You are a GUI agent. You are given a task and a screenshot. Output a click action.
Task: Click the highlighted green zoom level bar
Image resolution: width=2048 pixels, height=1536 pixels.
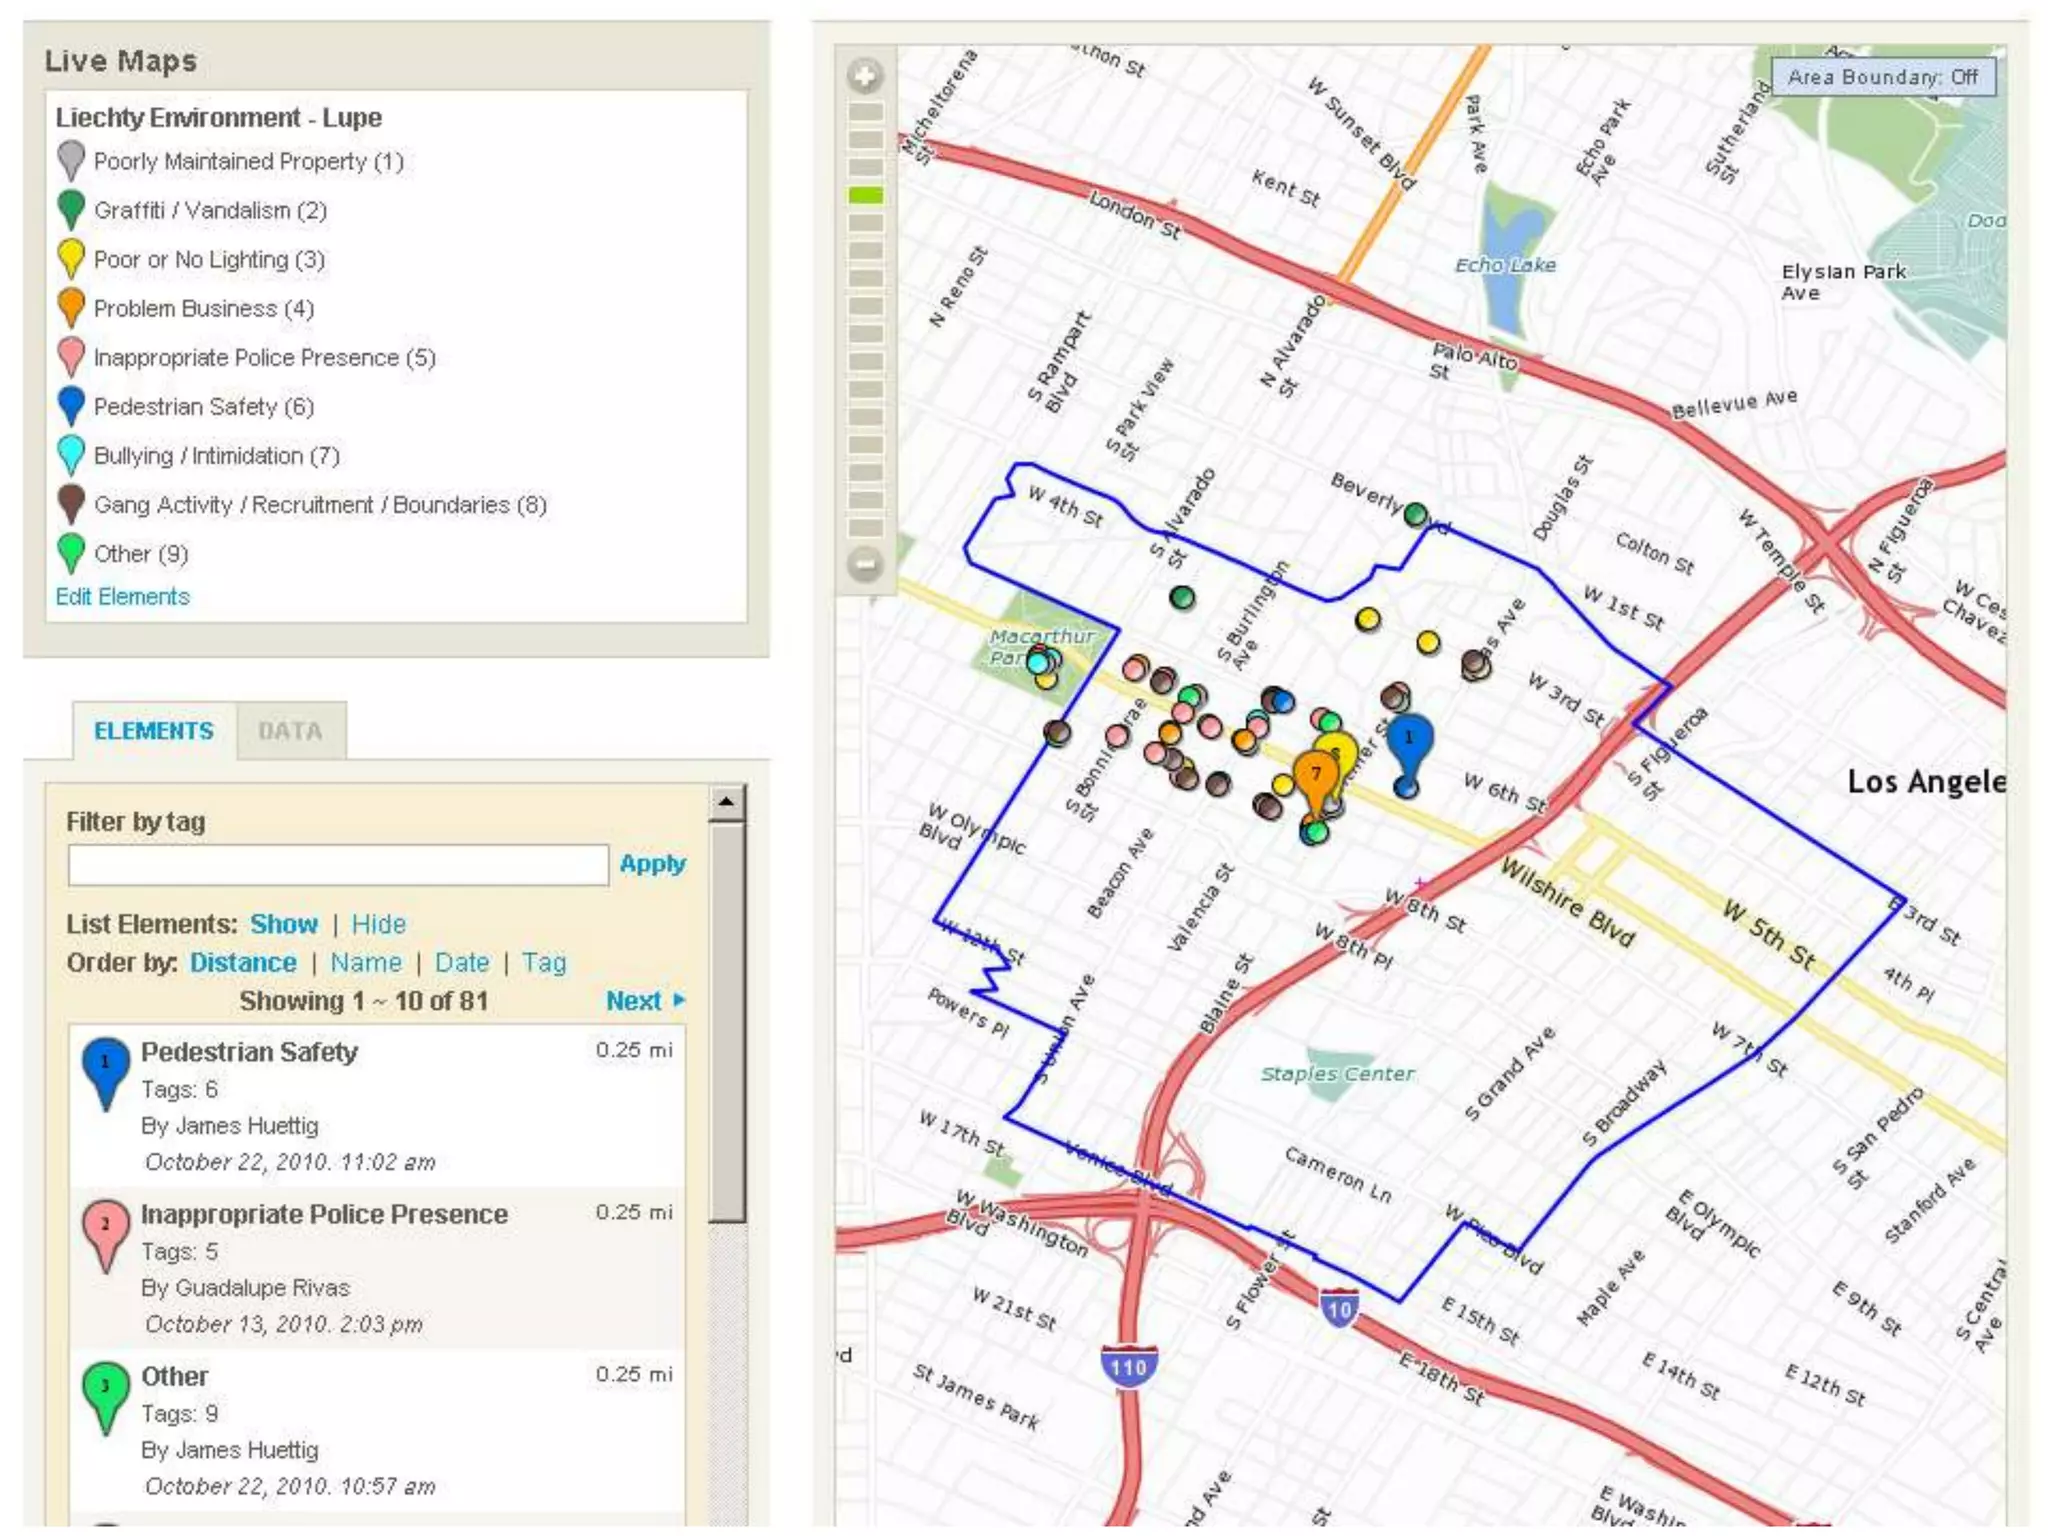[865, 195]
